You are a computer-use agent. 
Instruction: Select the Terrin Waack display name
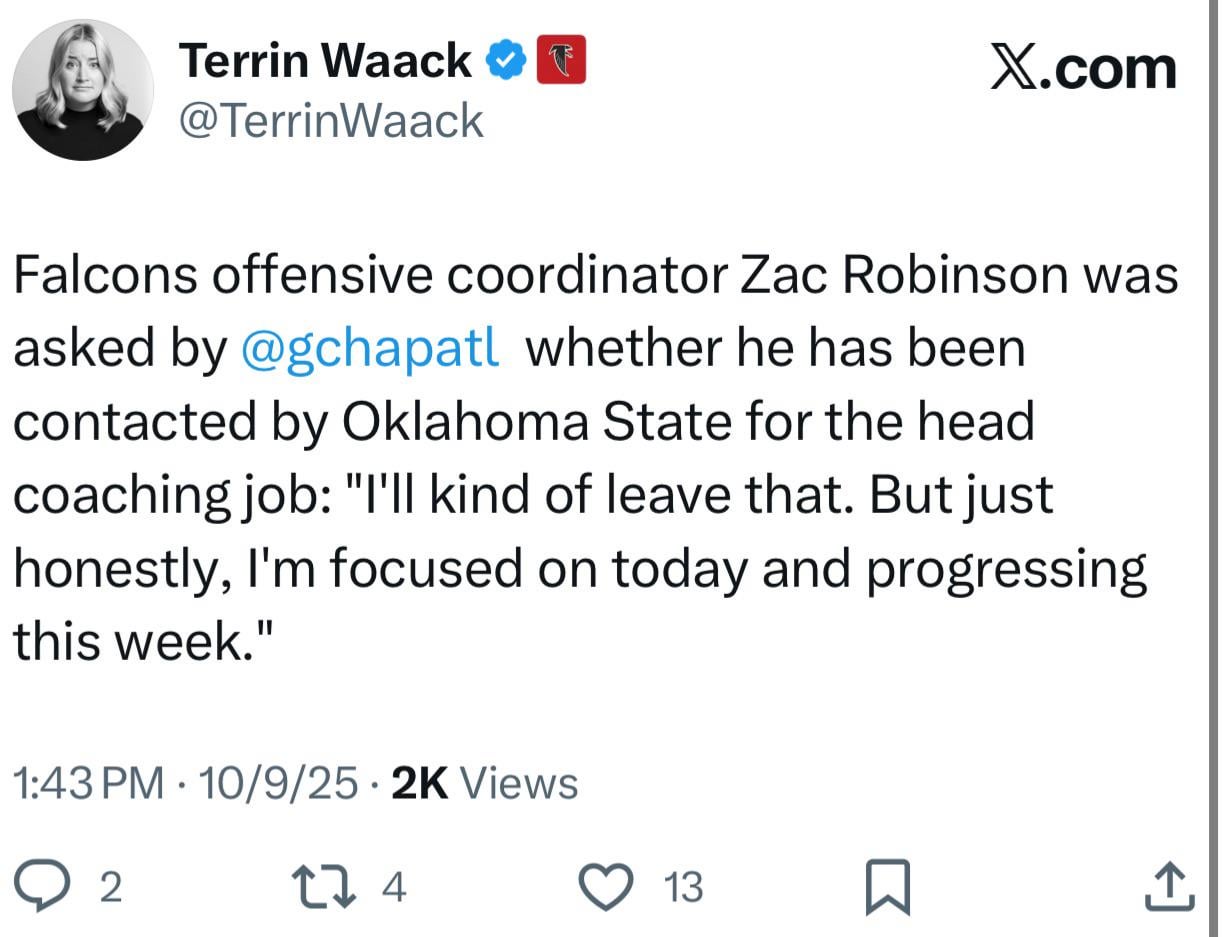[x=326, y=58]
